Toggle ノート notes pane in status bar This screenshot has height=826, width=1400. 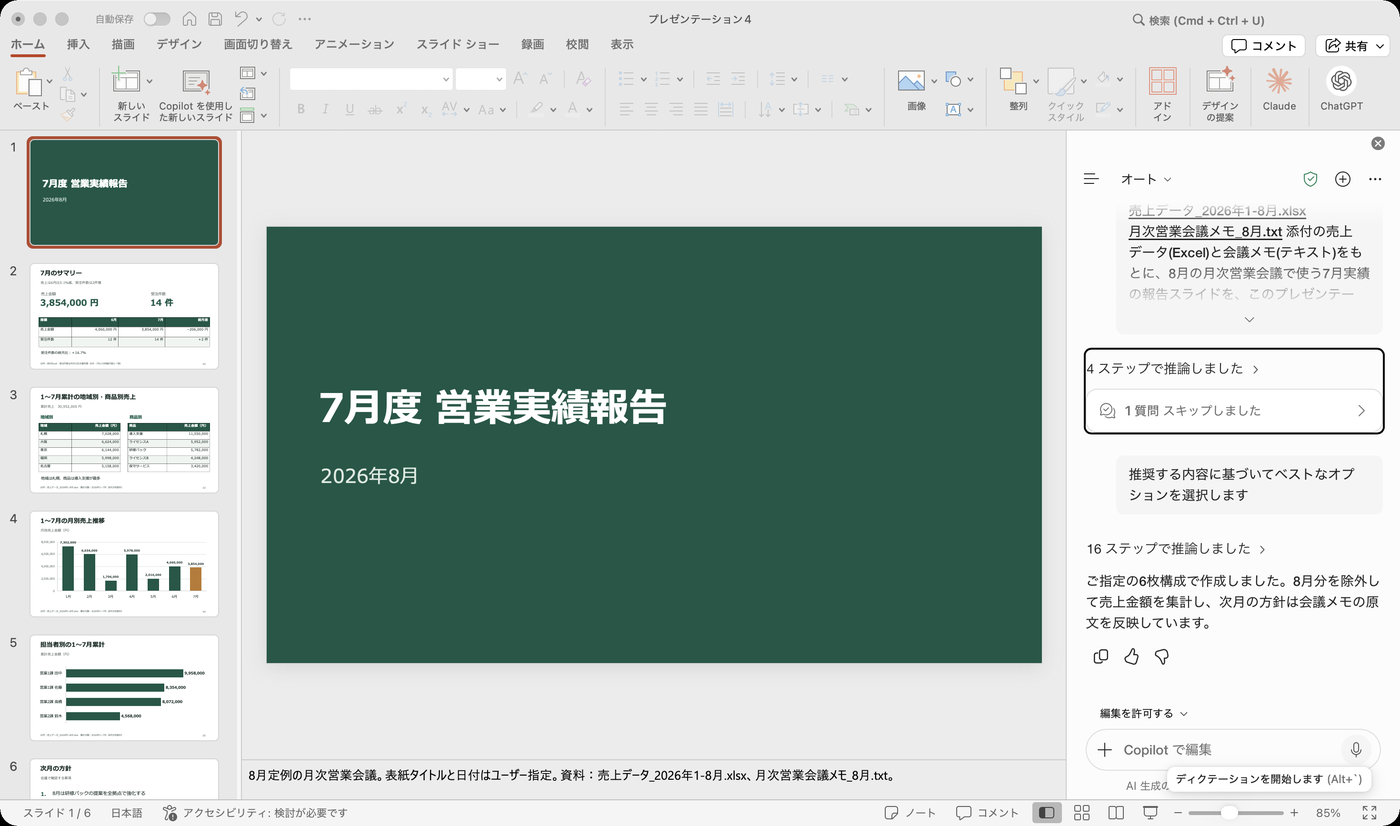(x=910, y=813)
